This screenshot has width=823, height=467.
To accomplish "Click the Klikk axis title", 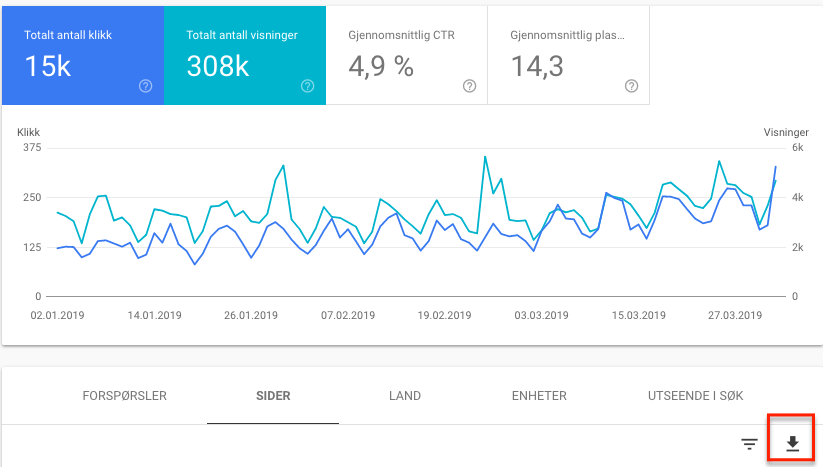I will point(28,132).
